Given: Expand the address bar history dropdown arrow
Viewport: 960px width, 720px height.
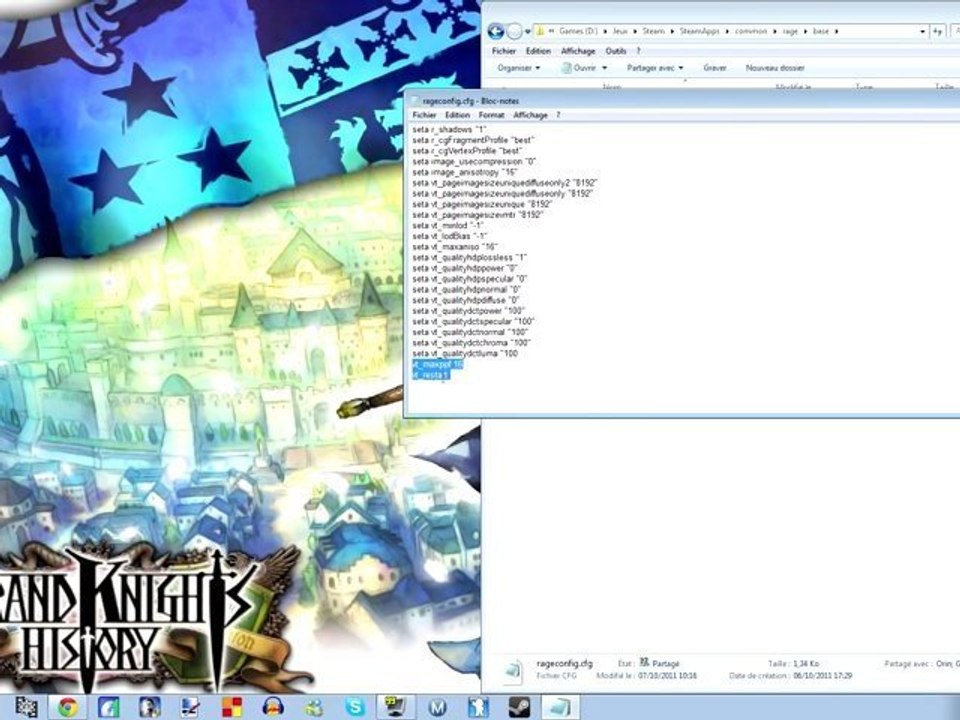Looking at the screenshot, I should [x=922, y=31].
